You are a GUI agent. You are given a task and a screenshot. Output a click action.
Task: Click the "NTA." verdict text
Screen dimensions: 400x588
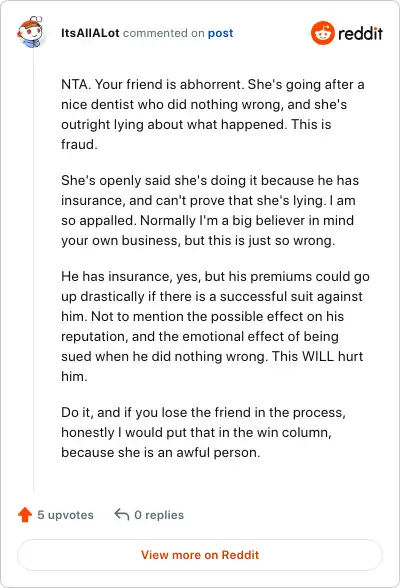[76, 84]
